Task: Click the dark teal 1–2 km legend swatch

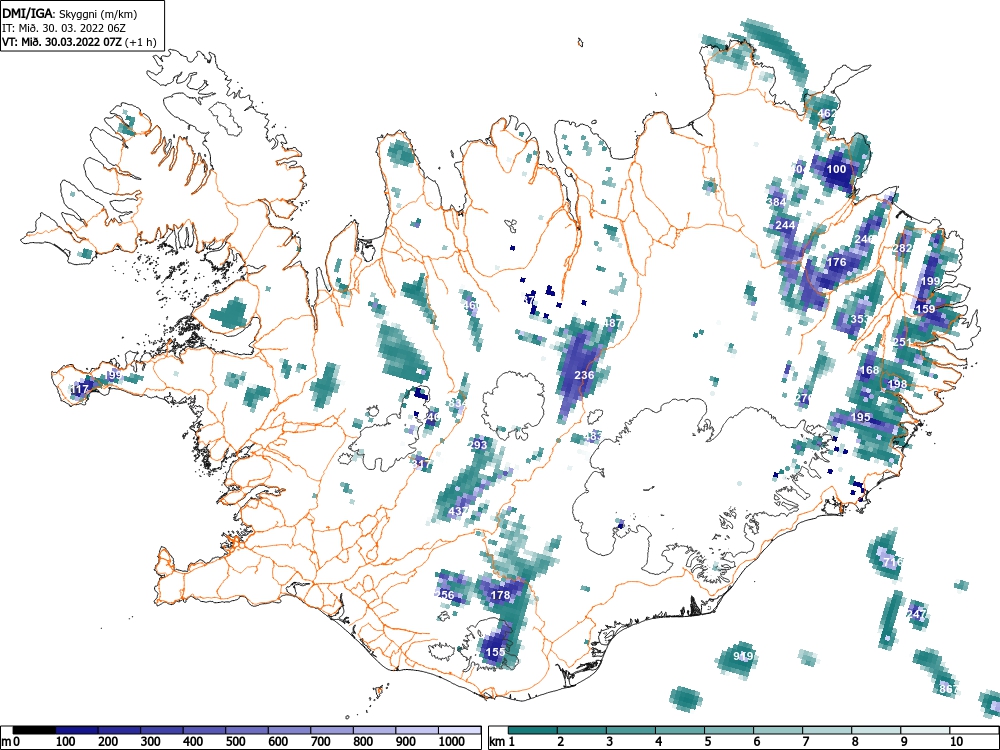Action: pyautogui.click(x=533, y=730)
